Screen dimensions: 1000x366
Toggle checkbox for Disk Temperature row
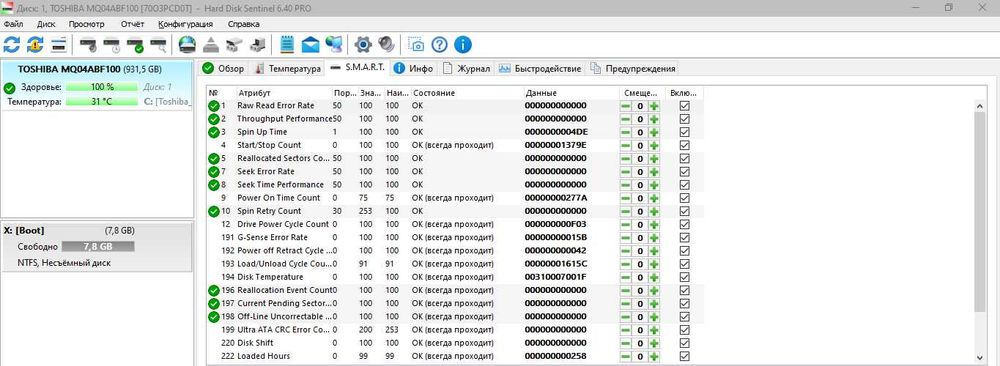pyautogui.click(x=684, y=277)
